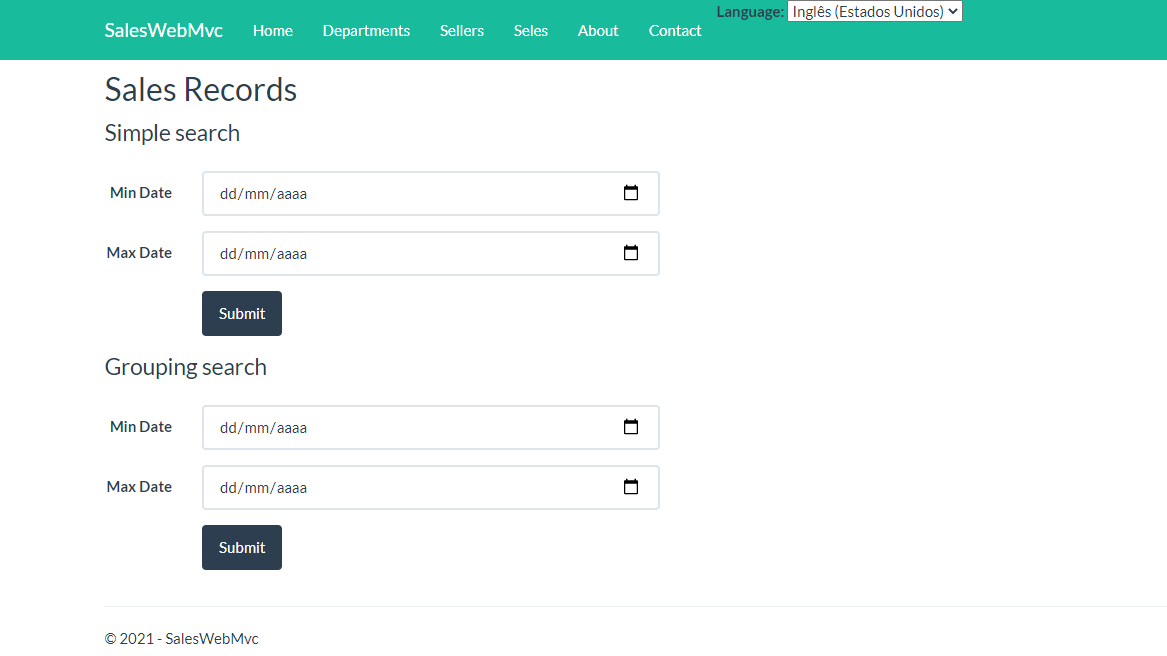This screenshot has width=1167, height=656.
Task: Submit the Grouping search form
Action: pyautogui.click(x=241, y=547)
